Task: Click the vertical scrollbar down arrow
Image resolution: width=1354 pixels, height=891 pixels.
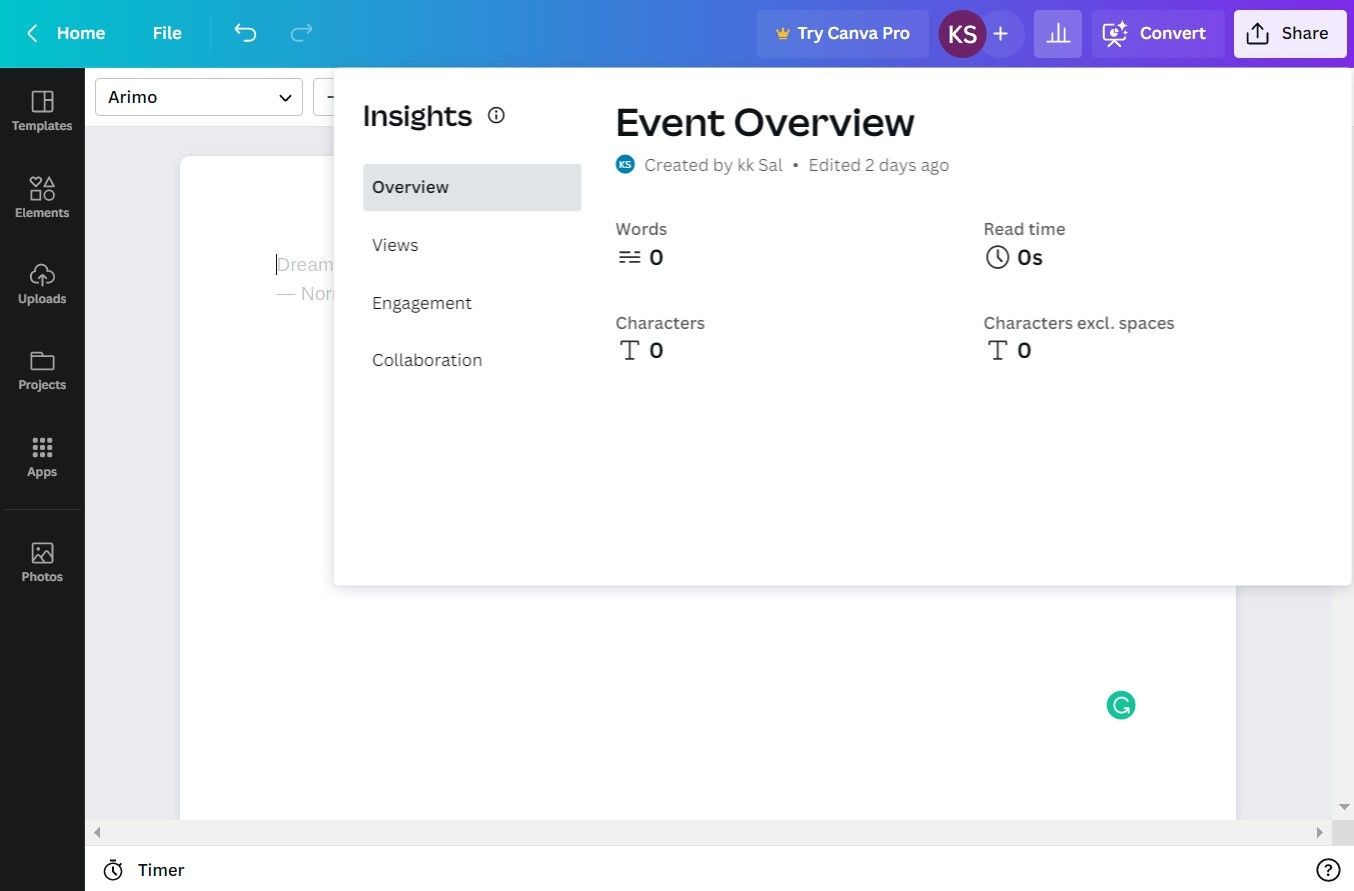Action: click(x=1344, y=807)
